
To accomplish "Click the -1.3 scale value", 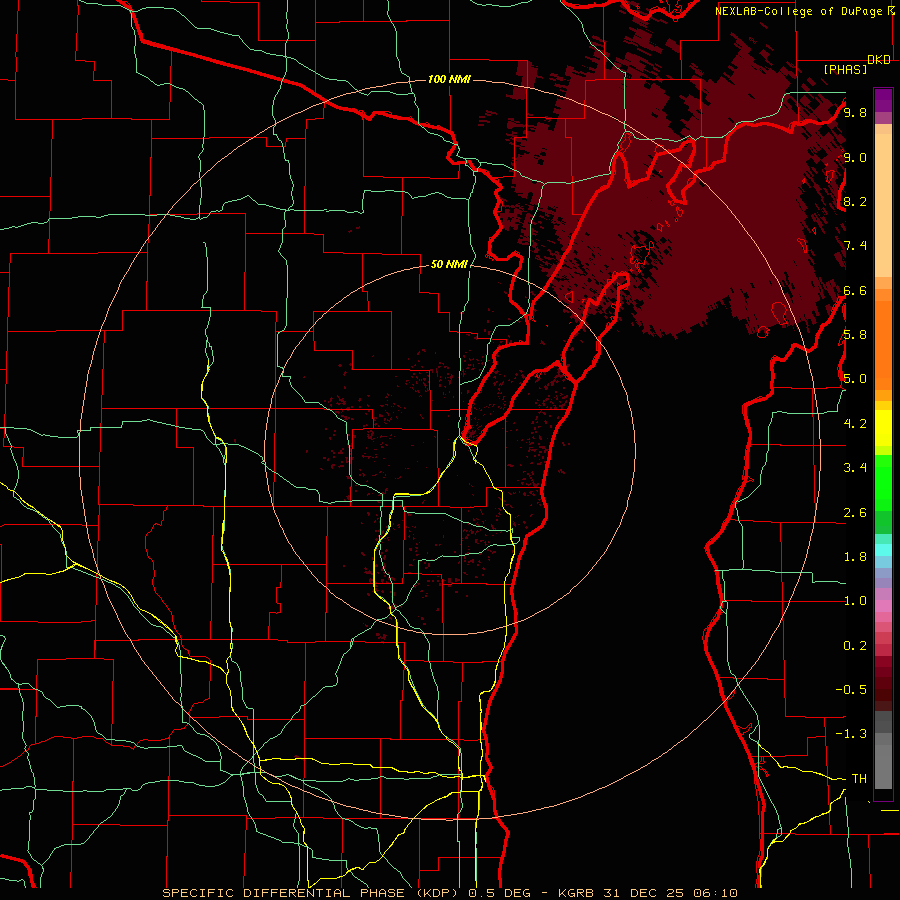I will click(x=851, y=734).
